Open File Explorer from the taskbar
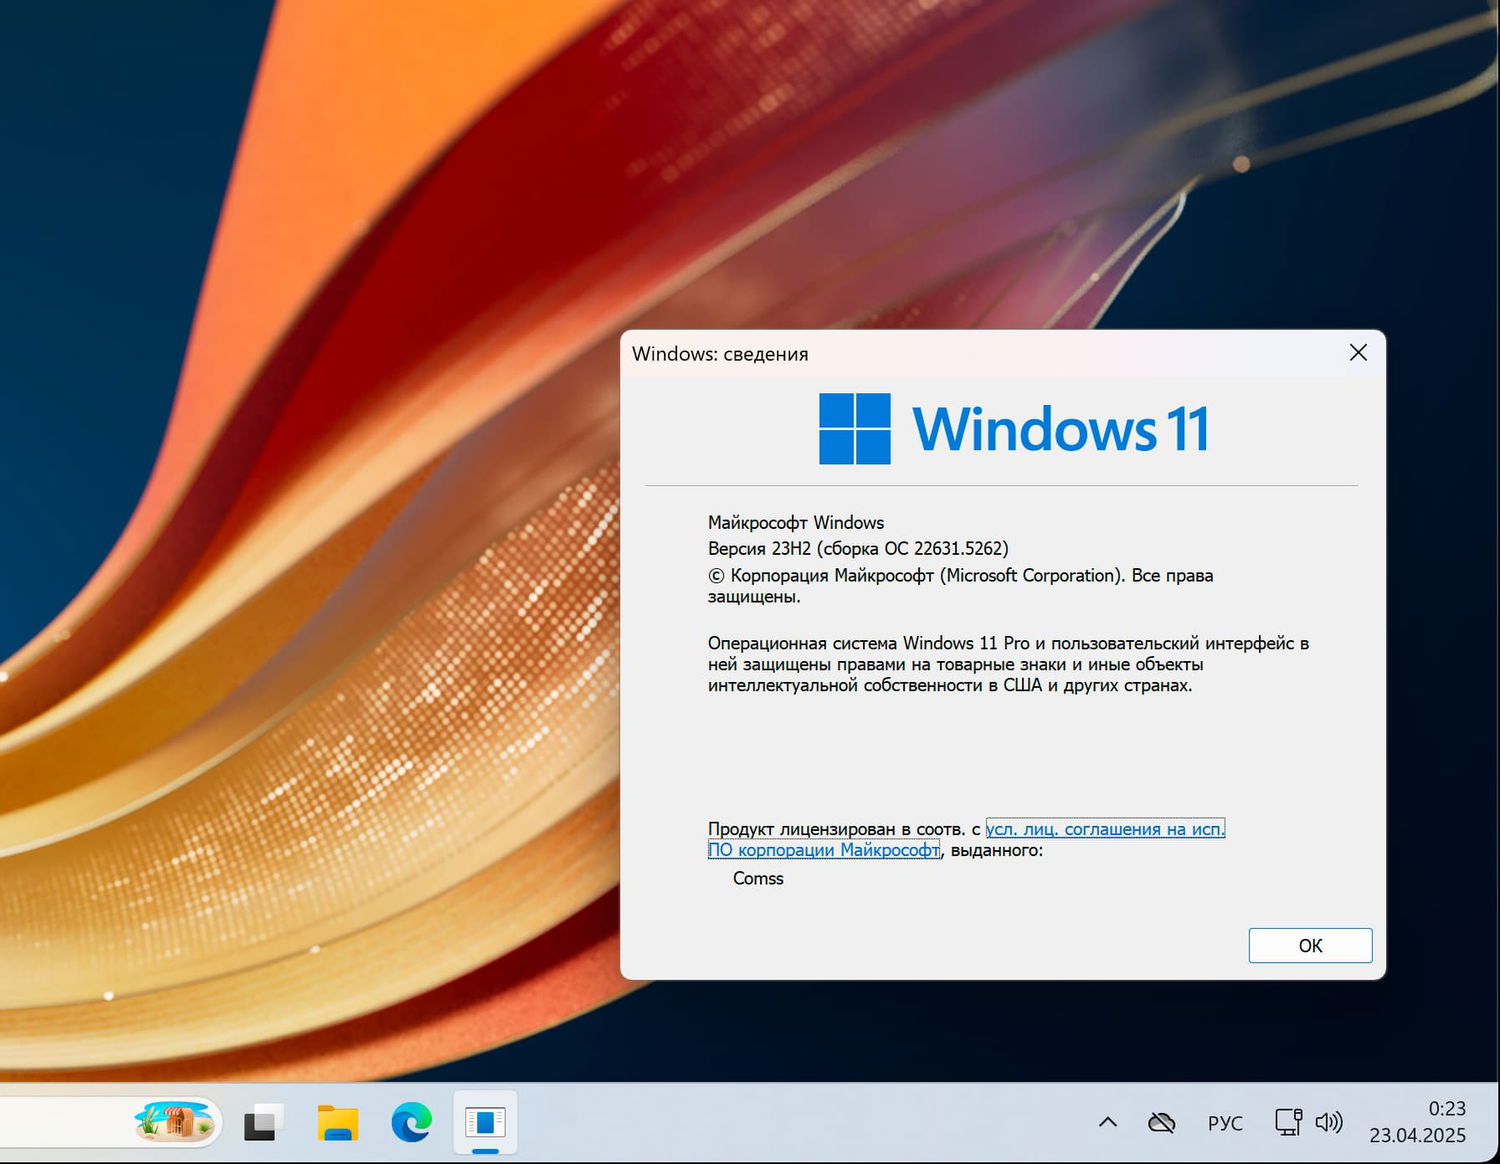Screen dimensions: 1500x1164 coord(337,1122)
